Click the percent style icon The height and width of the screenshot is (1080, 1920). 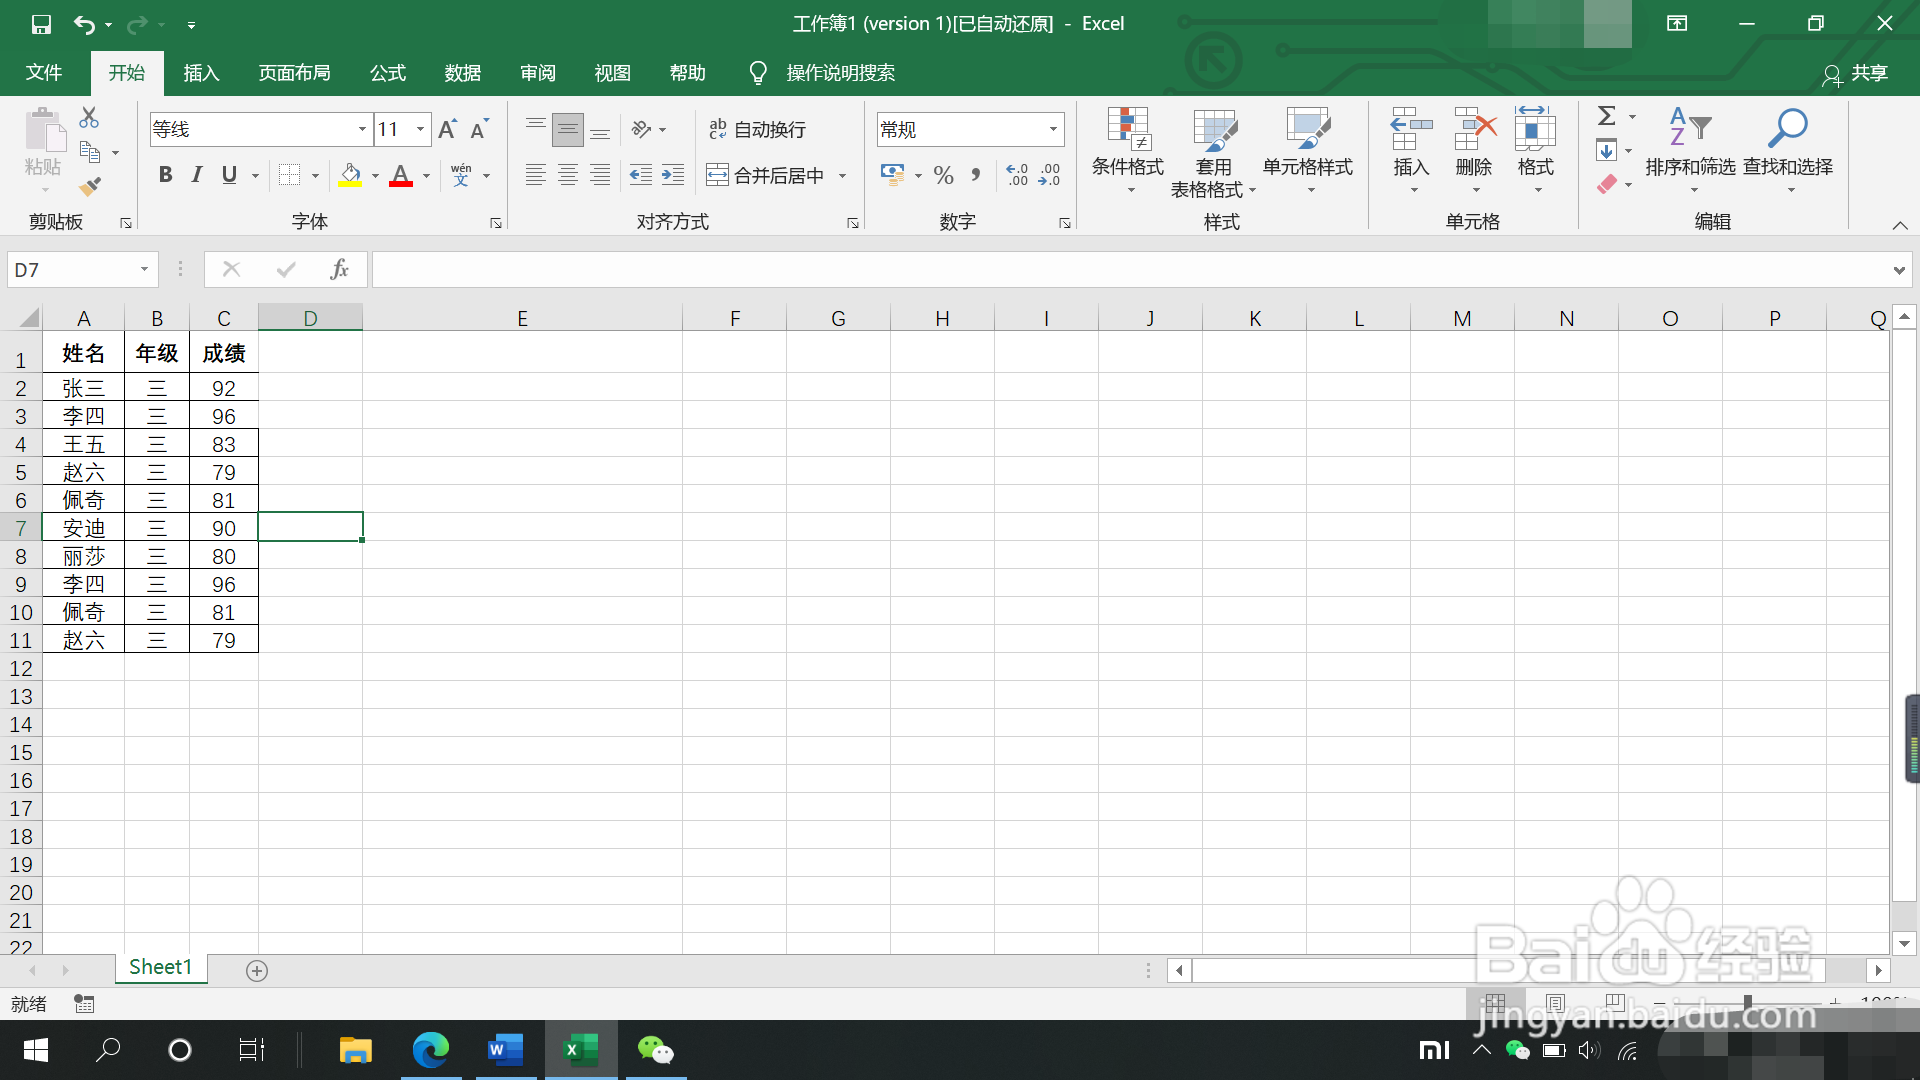[x=942, y=176]
